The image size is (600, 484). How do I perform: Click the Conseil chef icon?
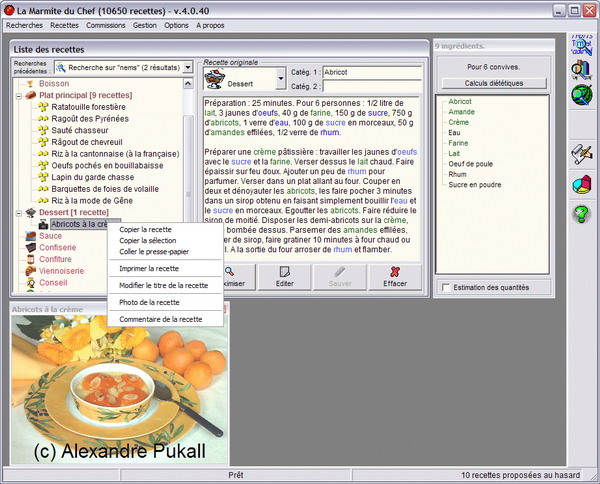pos(31,283)
